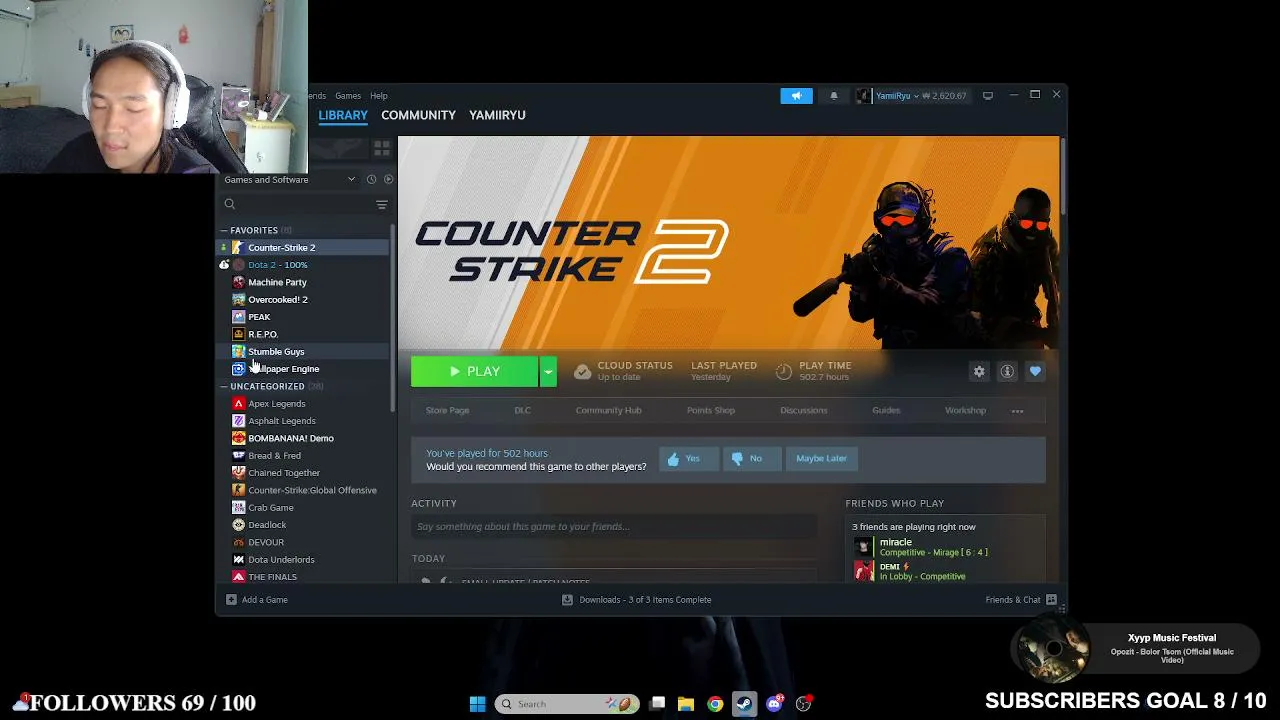Toggle the Counter-Strike 2 favorite heart
1280x720 pixels.
1035,371
